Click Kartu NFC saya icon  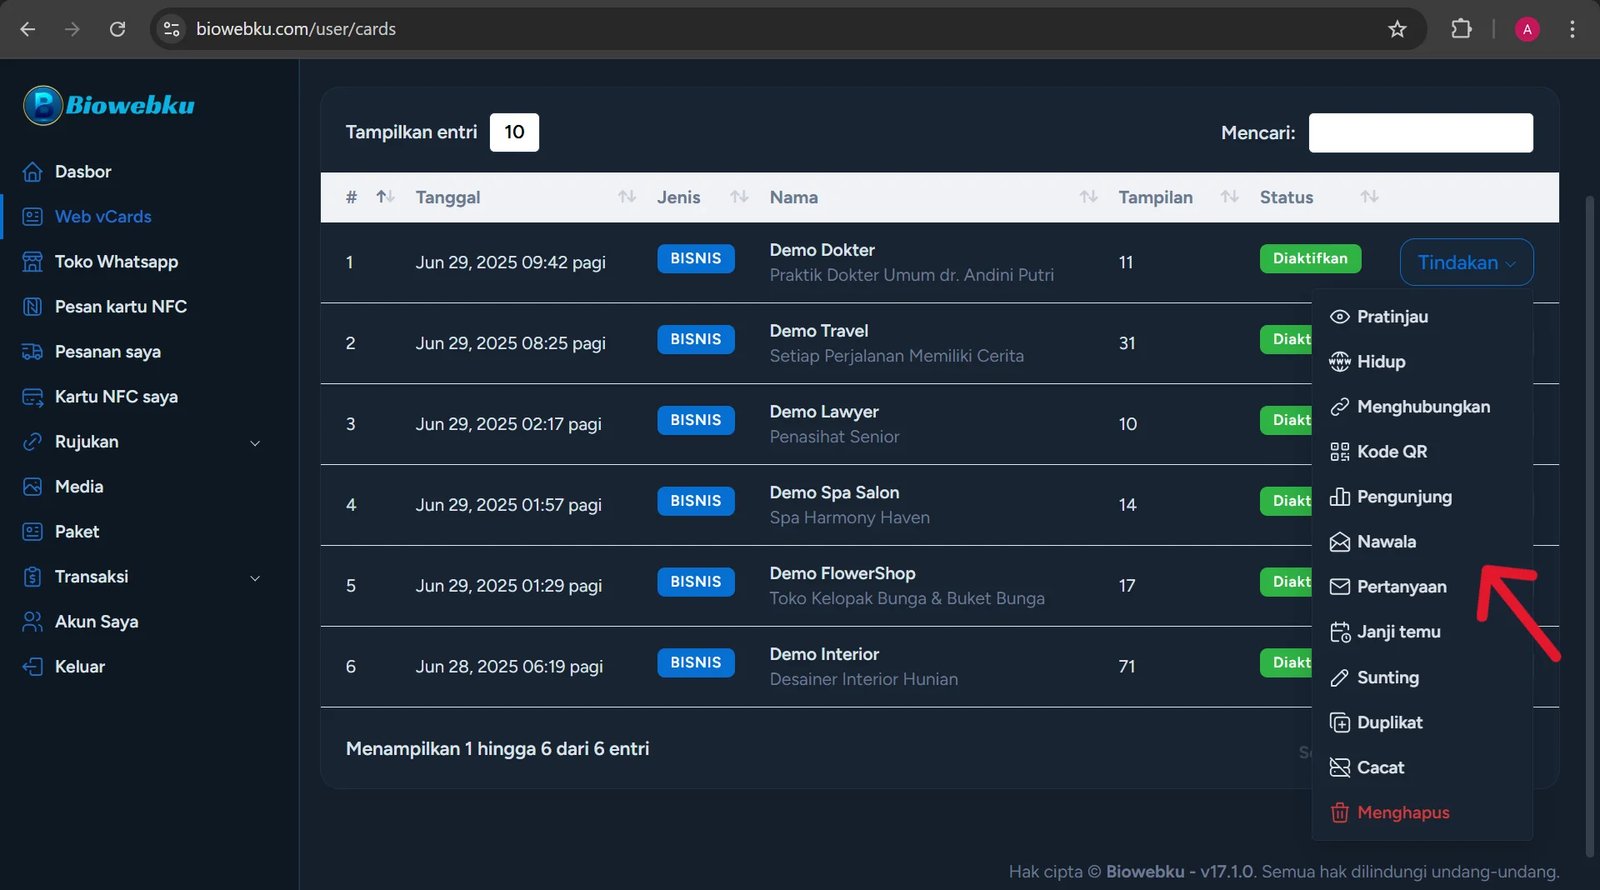[32, 397]
